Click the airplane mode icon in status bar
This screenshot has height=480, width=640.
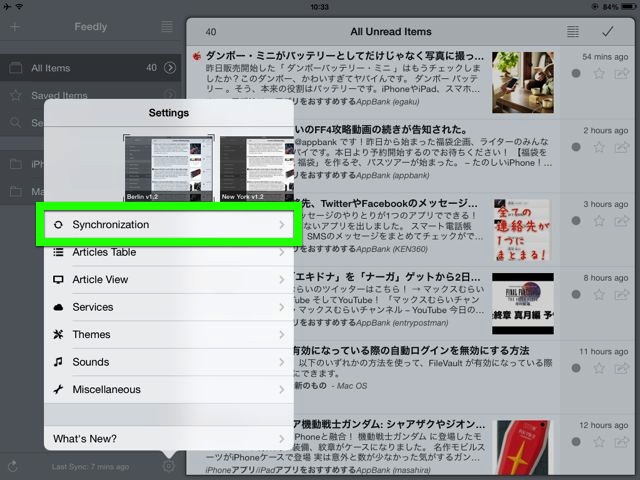click(x=7, y=7)
